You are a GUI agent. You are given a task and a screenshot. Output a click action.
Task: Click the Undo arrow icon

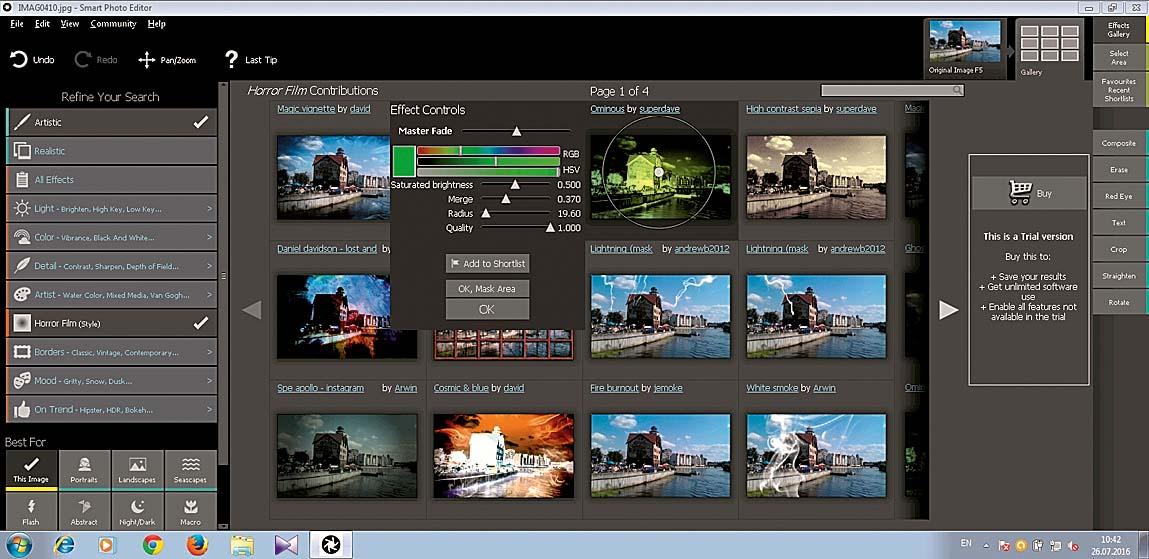point(19,60)
